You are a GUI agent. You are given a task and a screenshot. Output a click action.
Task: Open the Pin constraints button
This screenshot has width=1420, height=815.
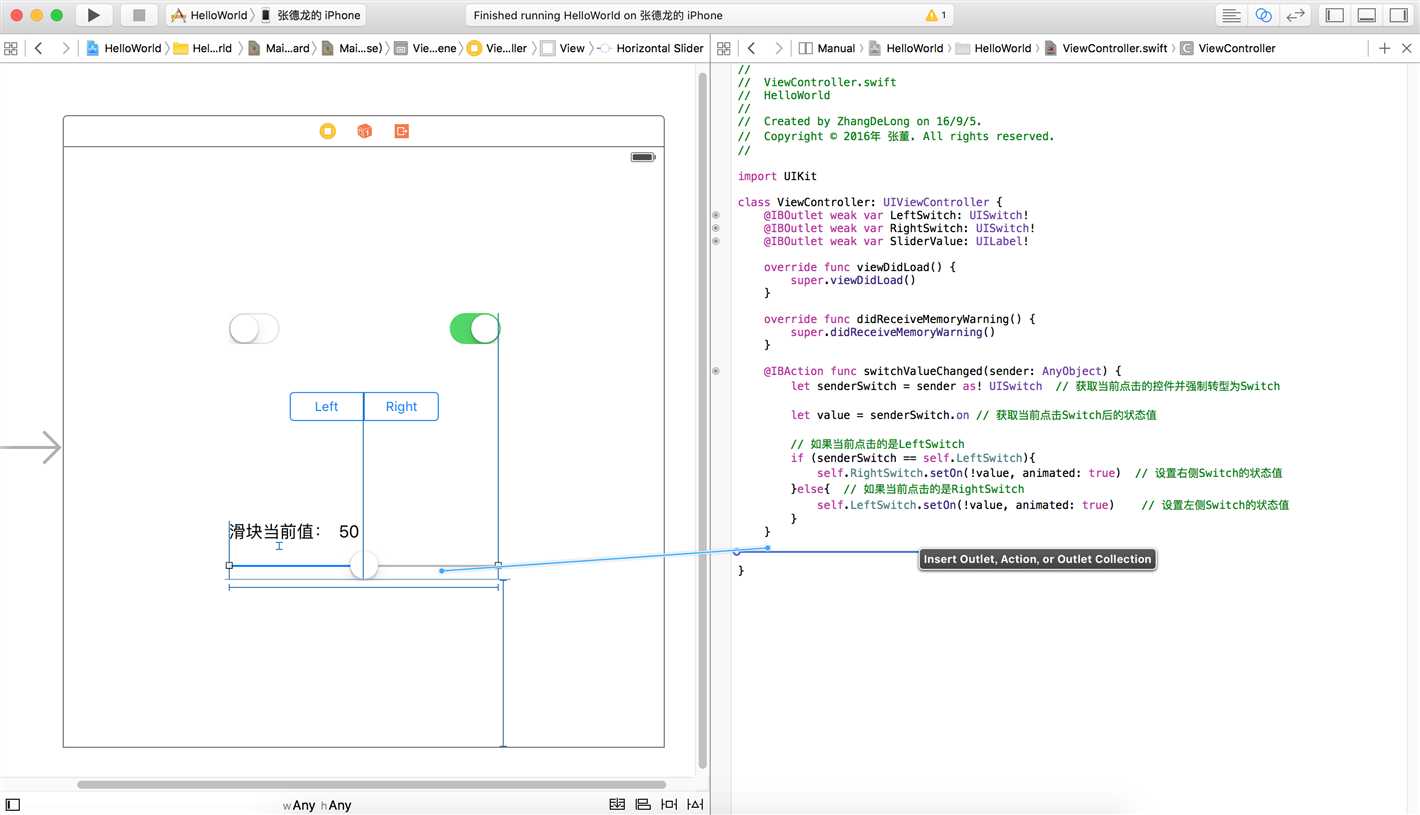click(x=669, y=805)
